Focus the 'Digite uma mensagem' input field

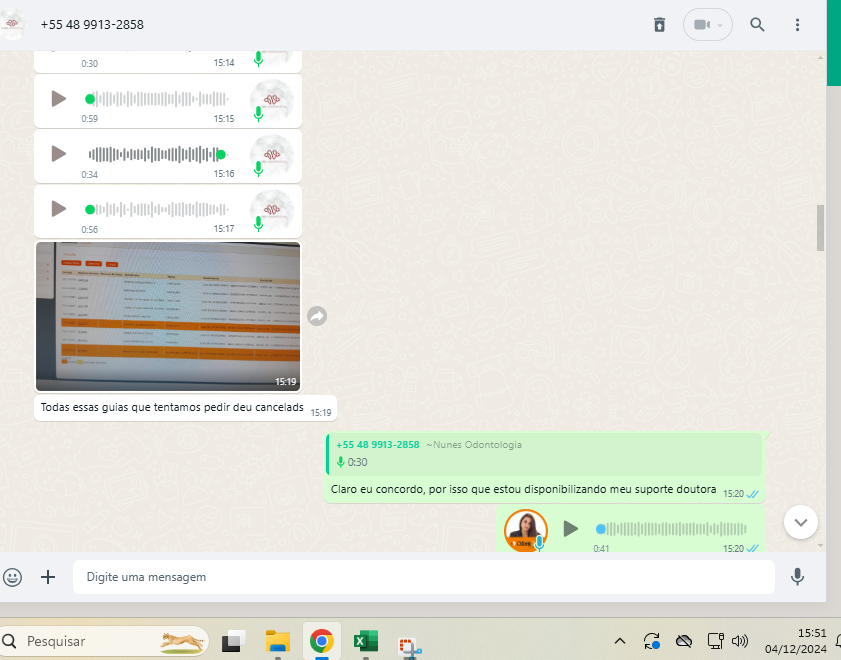pos(420,577)
